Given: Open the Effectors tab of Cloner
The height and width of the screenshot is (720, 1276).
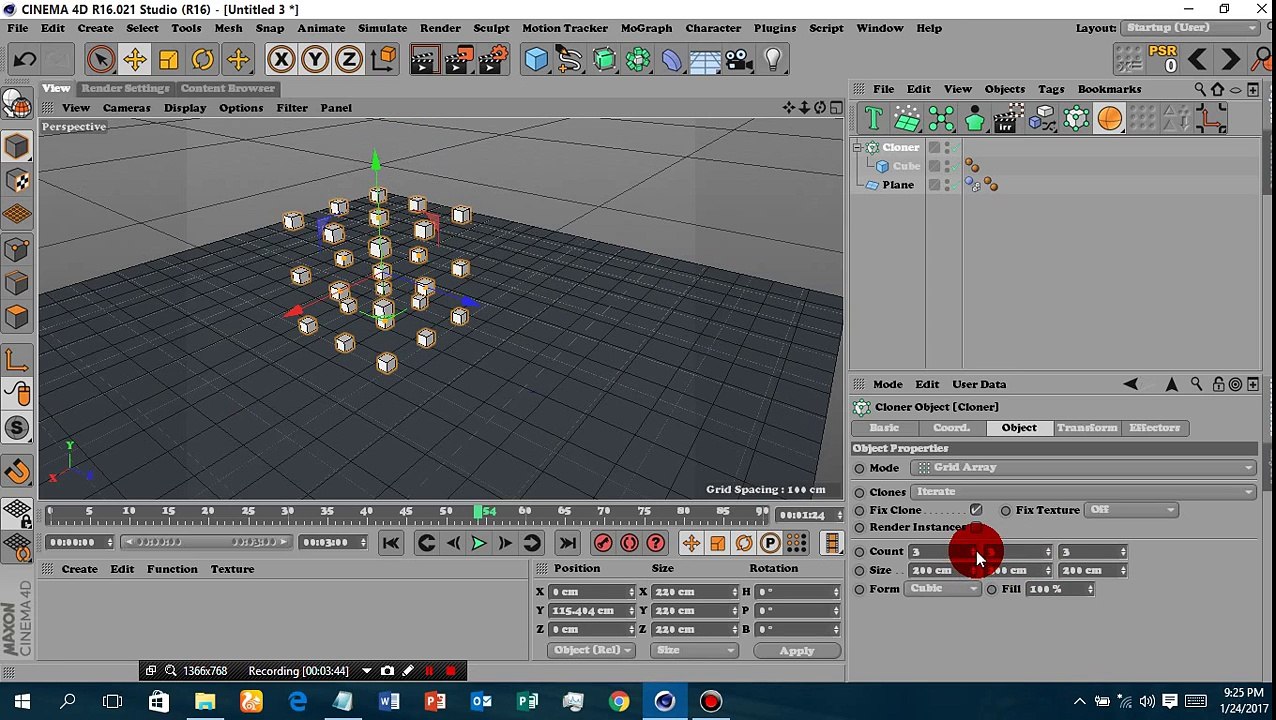Looking at the screenshot, I should tap(1154, 428).
